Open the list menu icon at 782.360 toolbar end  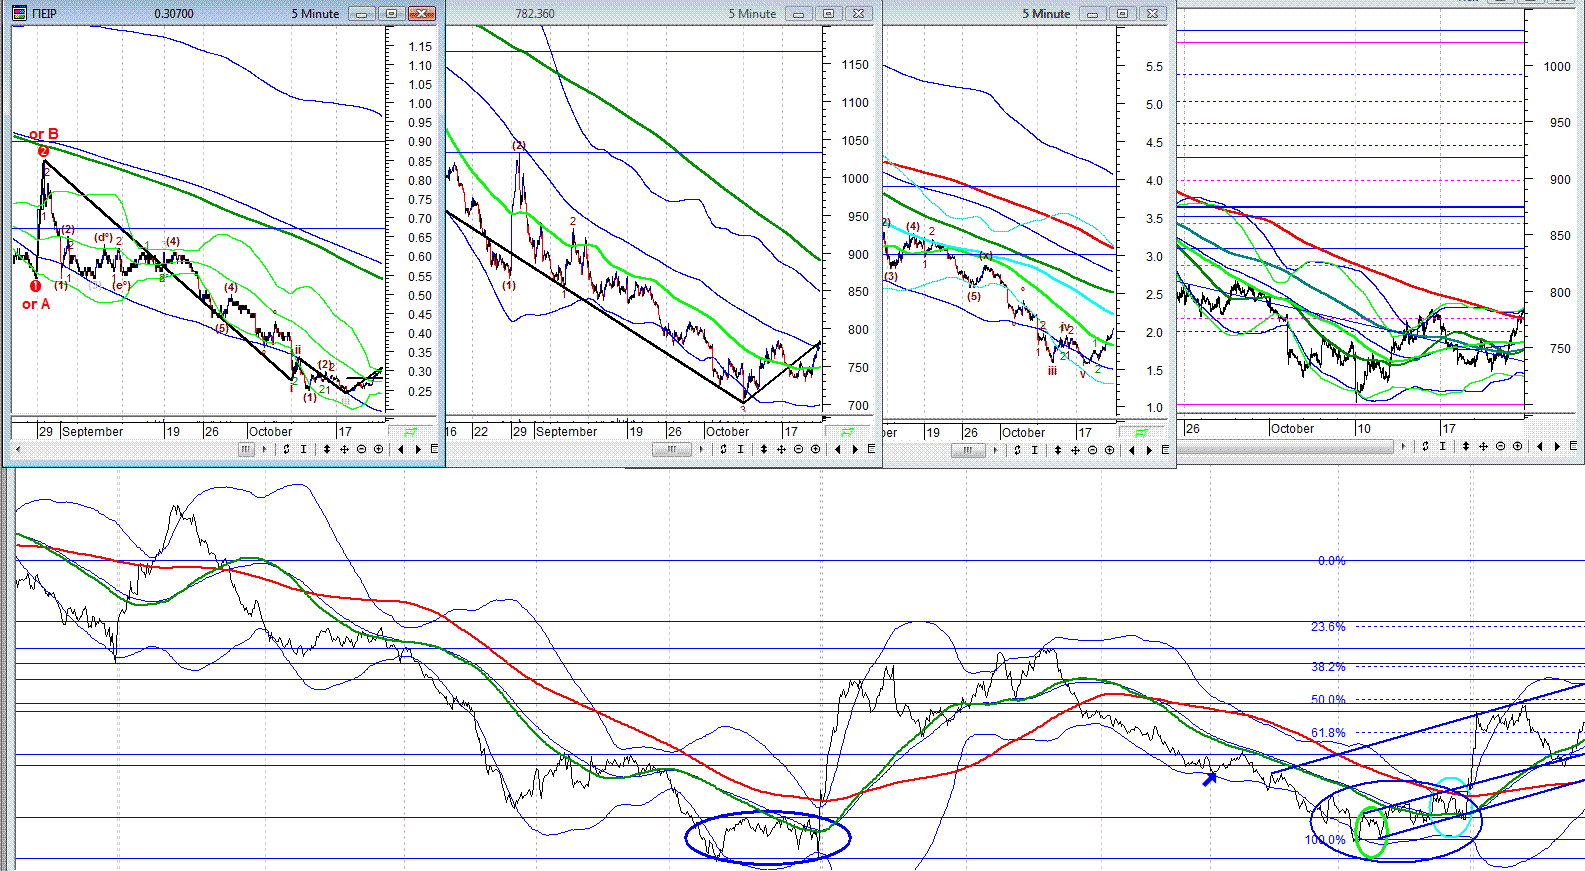871,449
